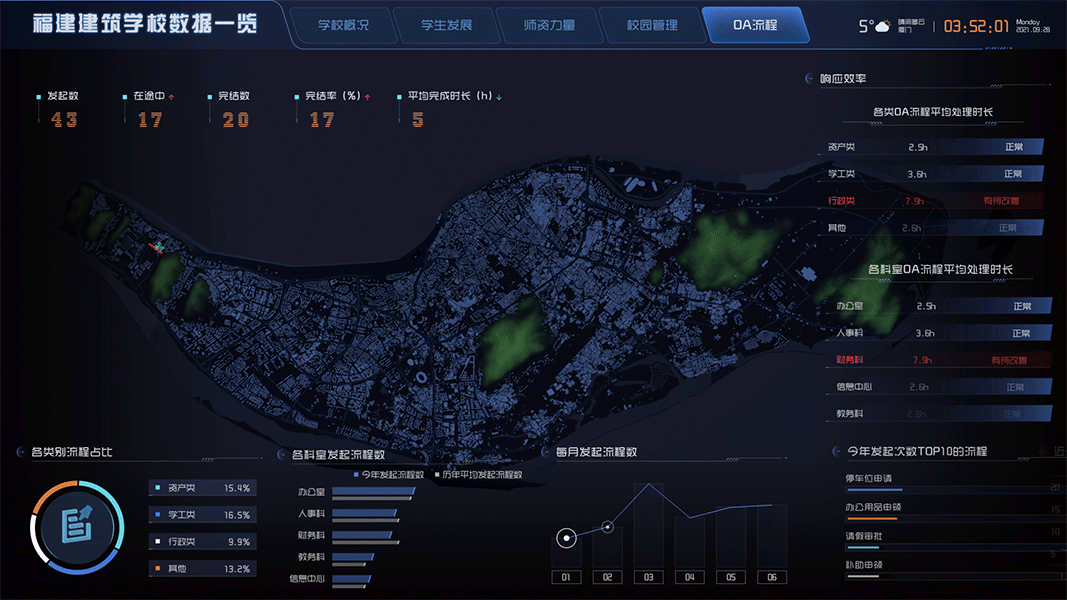Click the red up arrow beside 在途中
Image resolution: width=1067 pixels, height=600 pixels.
[x=171, y=97]
